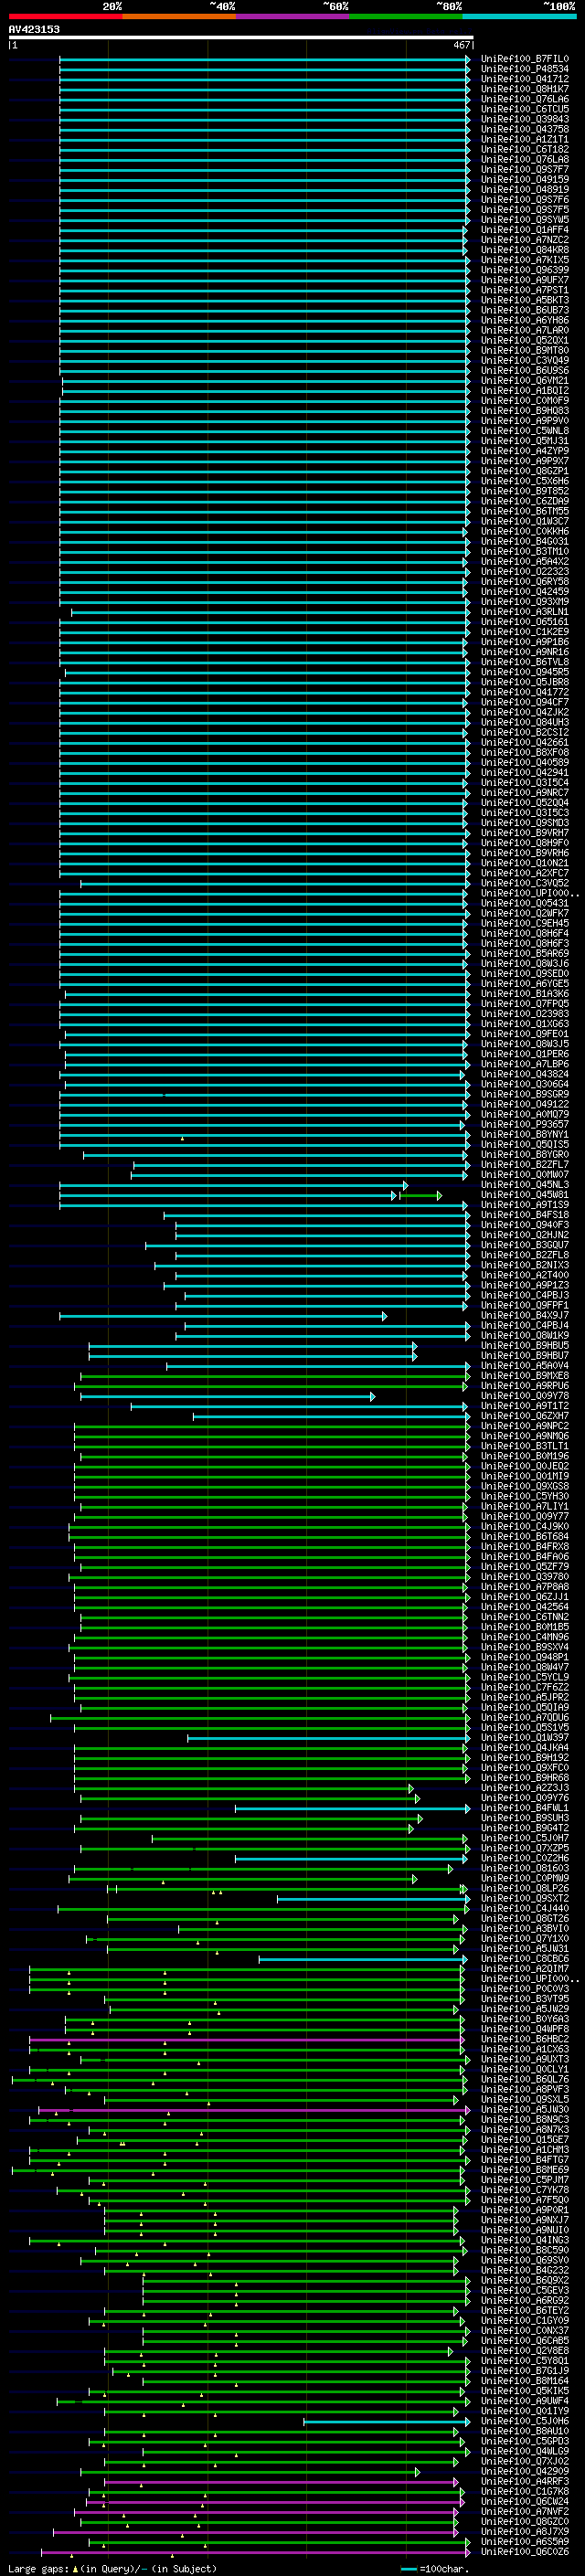Select the UniRef100_C5GPD3 entry
The image size is (585, 2576).
pyautogui.click(x=524, y=2441)
